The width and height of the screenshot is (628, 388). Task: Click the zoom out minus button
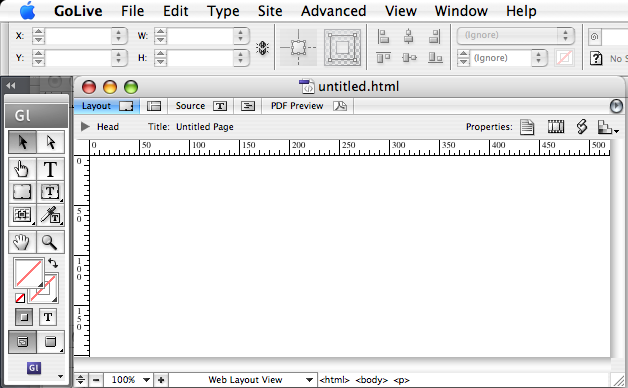tap(96, 380)
